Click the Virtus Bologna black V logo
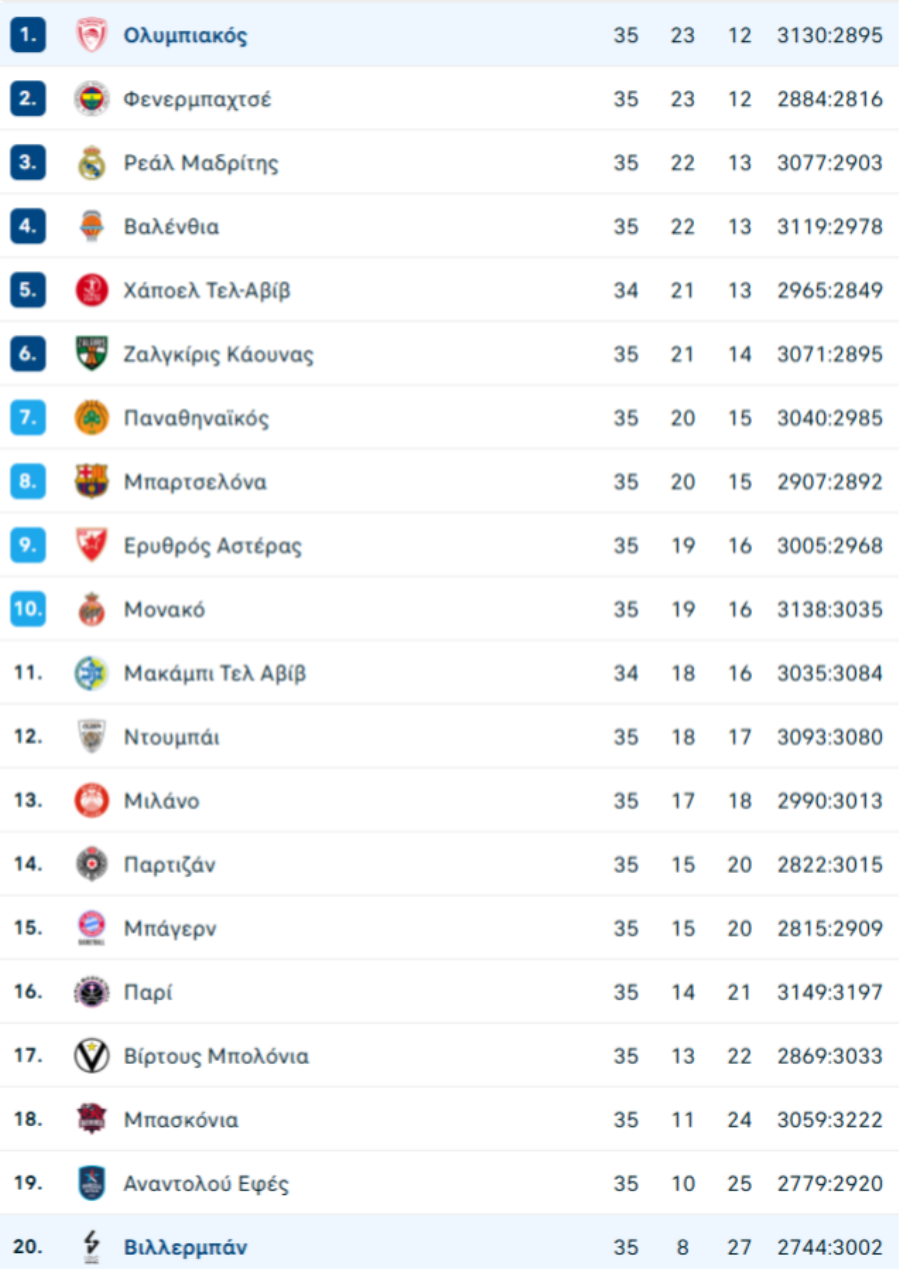 pyautogui.click(x=92, y=1056)
